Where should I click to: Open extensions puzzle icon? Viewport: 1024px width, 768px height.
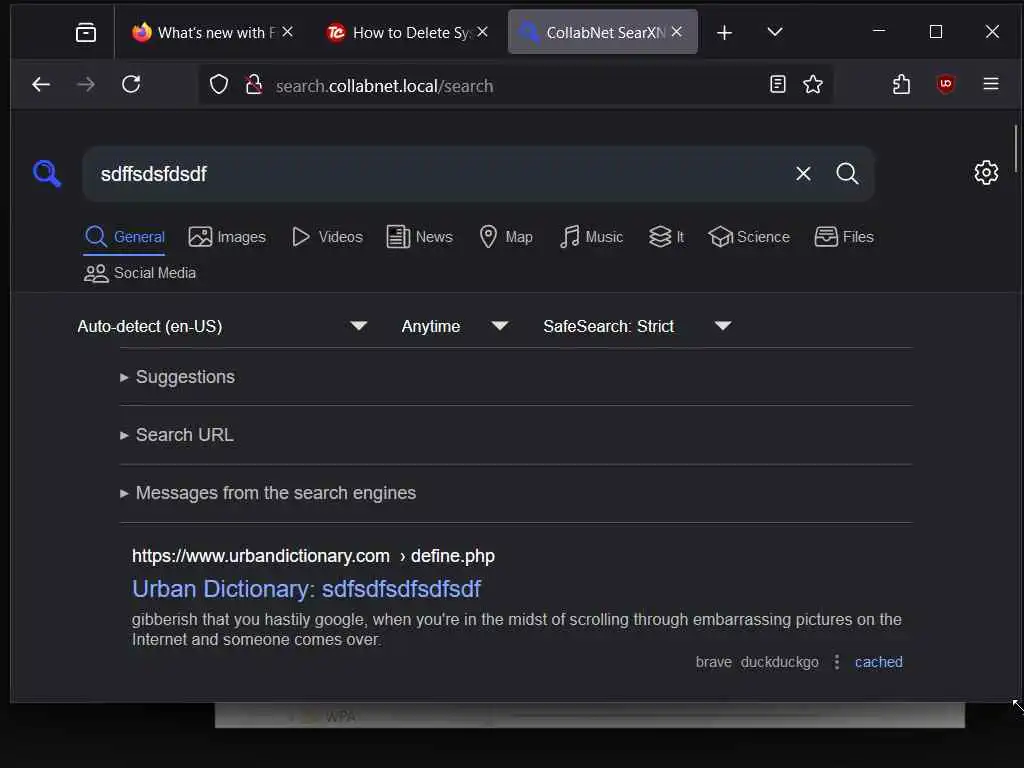coord(901,84)
